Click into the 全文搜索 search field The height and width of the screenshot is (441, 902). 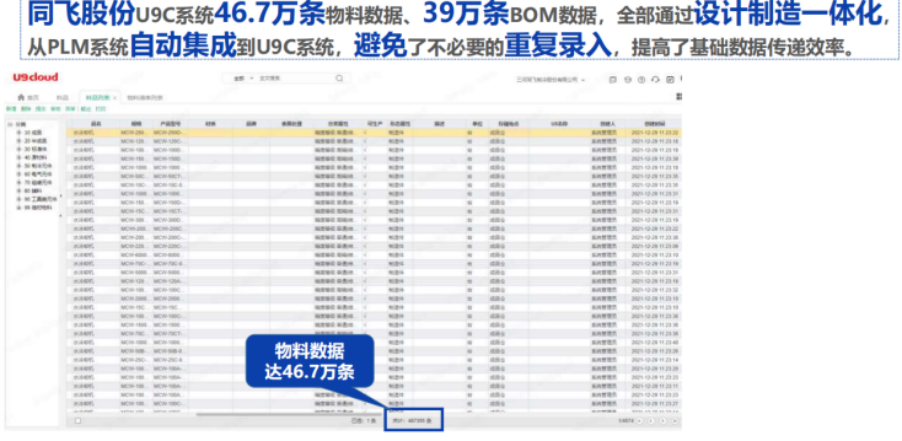point(293,78)
